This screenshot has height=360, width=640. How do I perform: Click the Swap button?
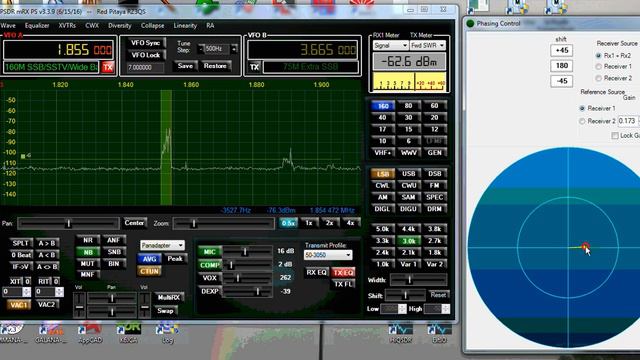(x=165, y=311)
